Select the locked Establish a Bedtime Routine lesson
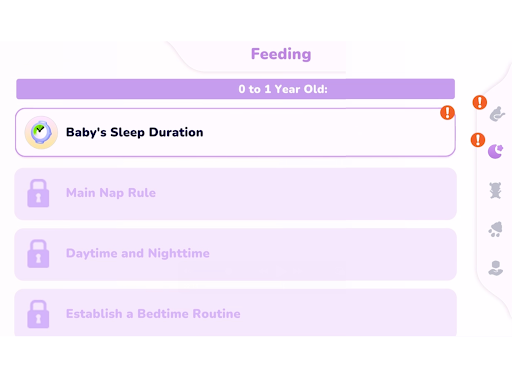The height and width of the screenshot is (384, 512). click(235, 313)
